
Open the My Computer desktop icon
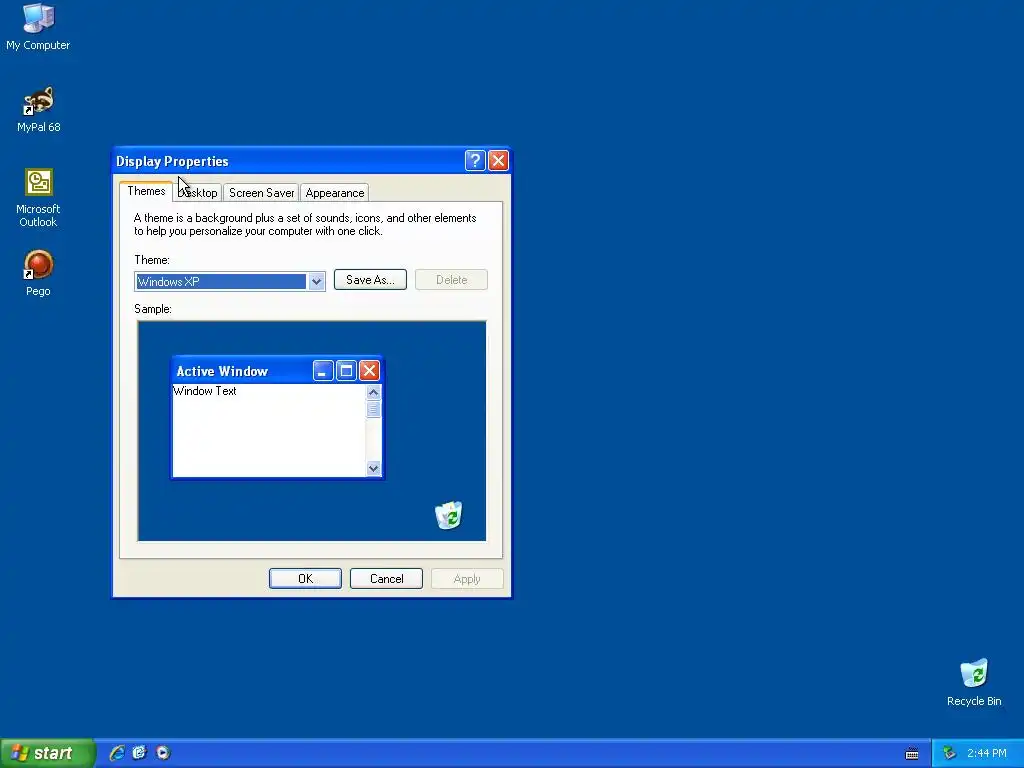pyautogui.click(x=38, y=26)
